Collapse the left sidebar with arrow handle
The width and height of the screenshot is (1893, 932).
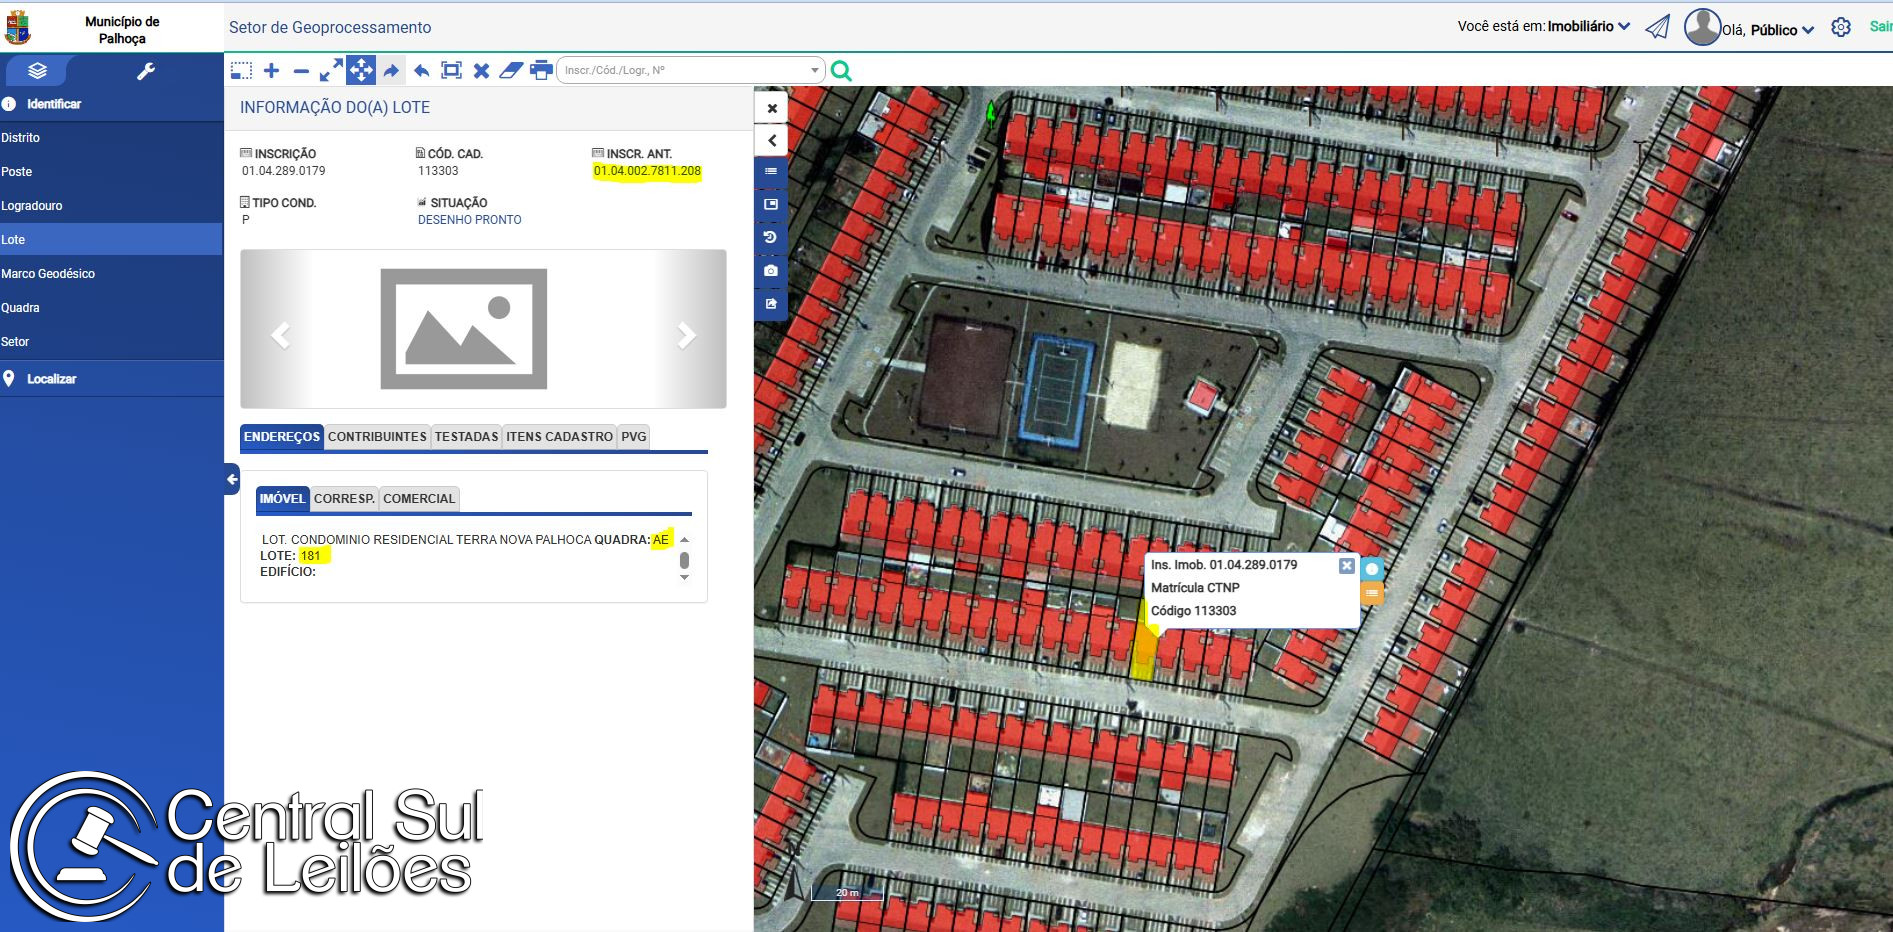pyautogui.click(x=232, y=479)
